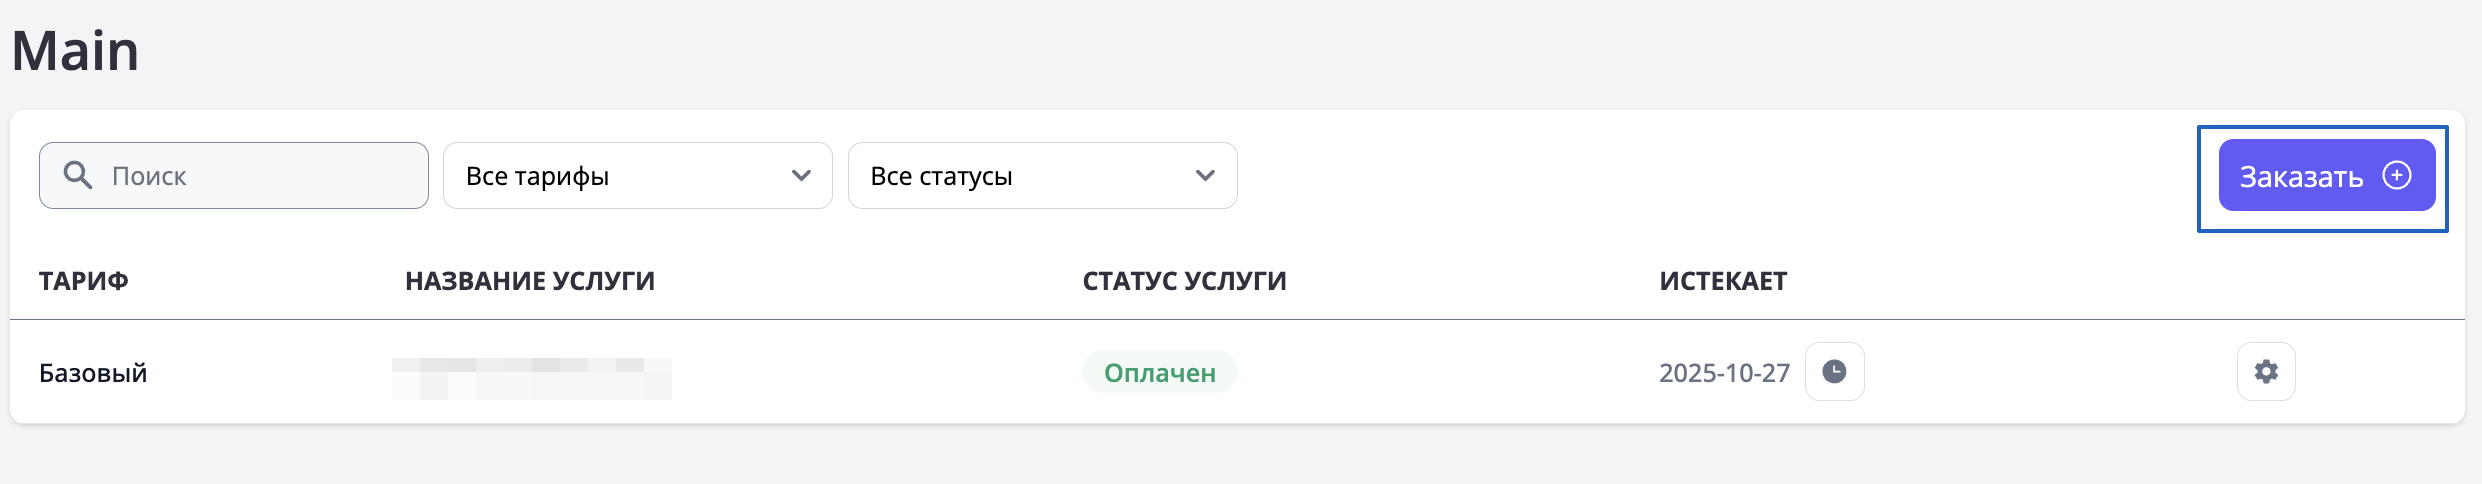Click the magnifier icon in search box
This screenshot has width=2482, height=484.
(78, 175)
